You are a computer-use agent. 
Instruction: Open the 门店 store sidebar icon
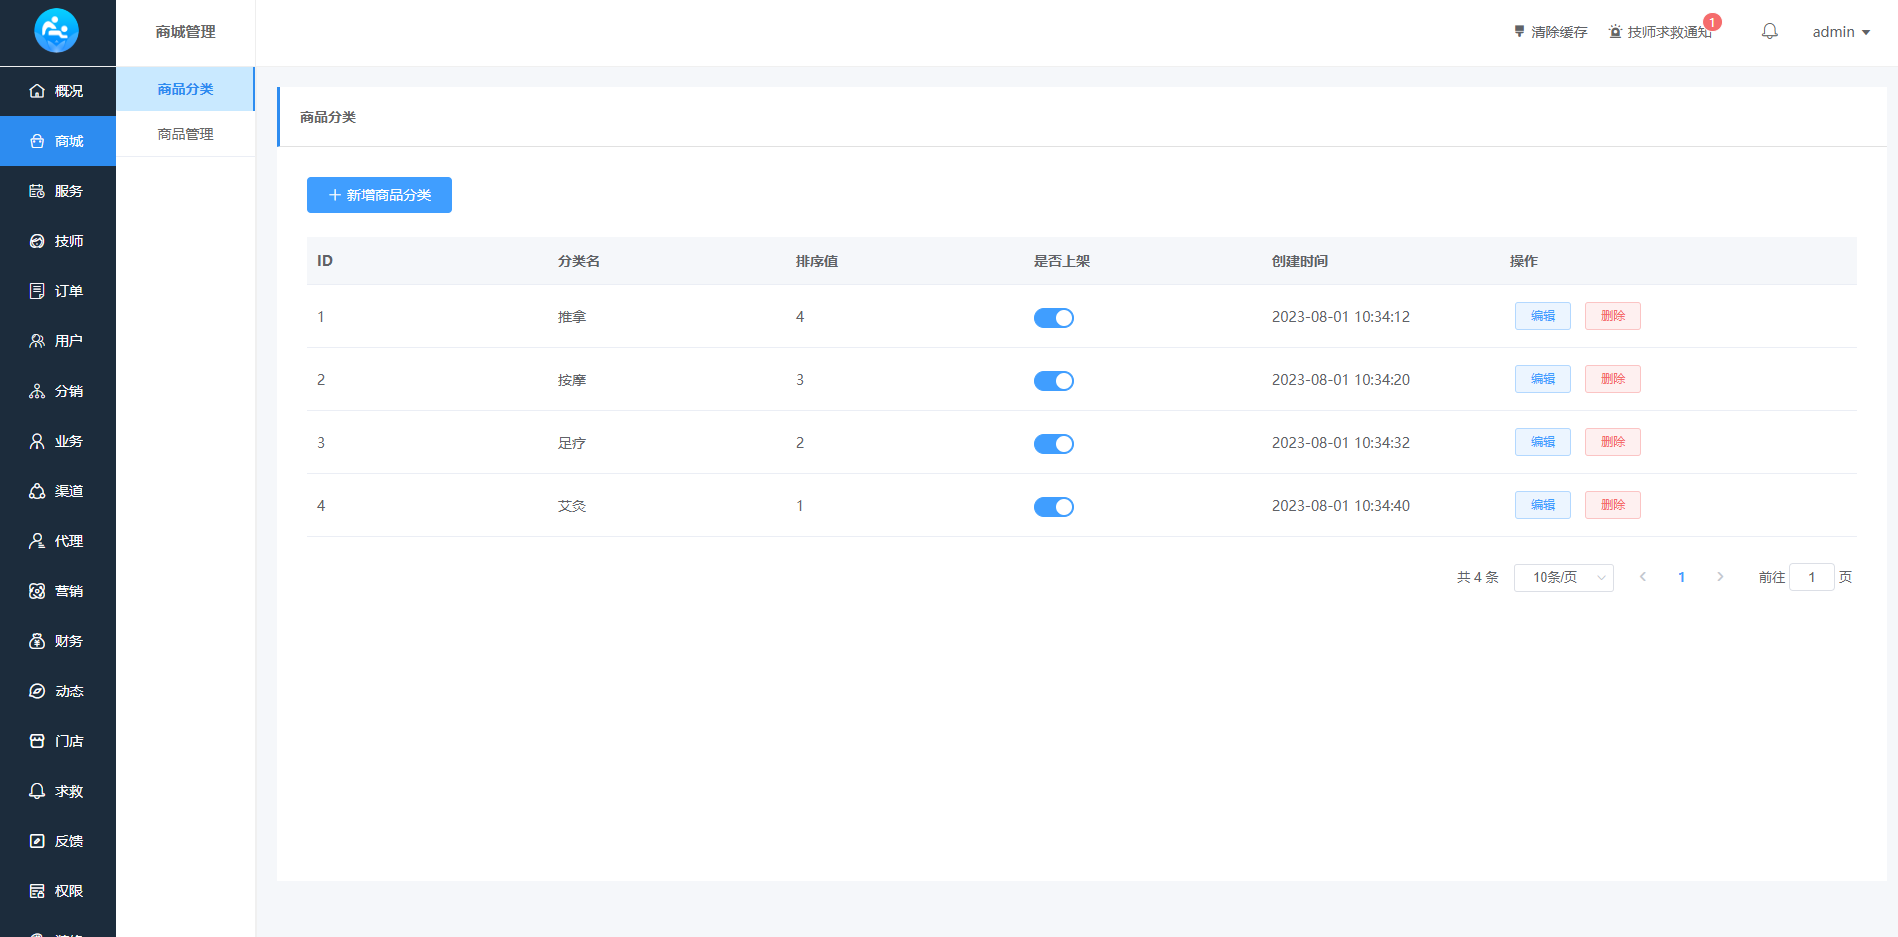coord(37,741)
